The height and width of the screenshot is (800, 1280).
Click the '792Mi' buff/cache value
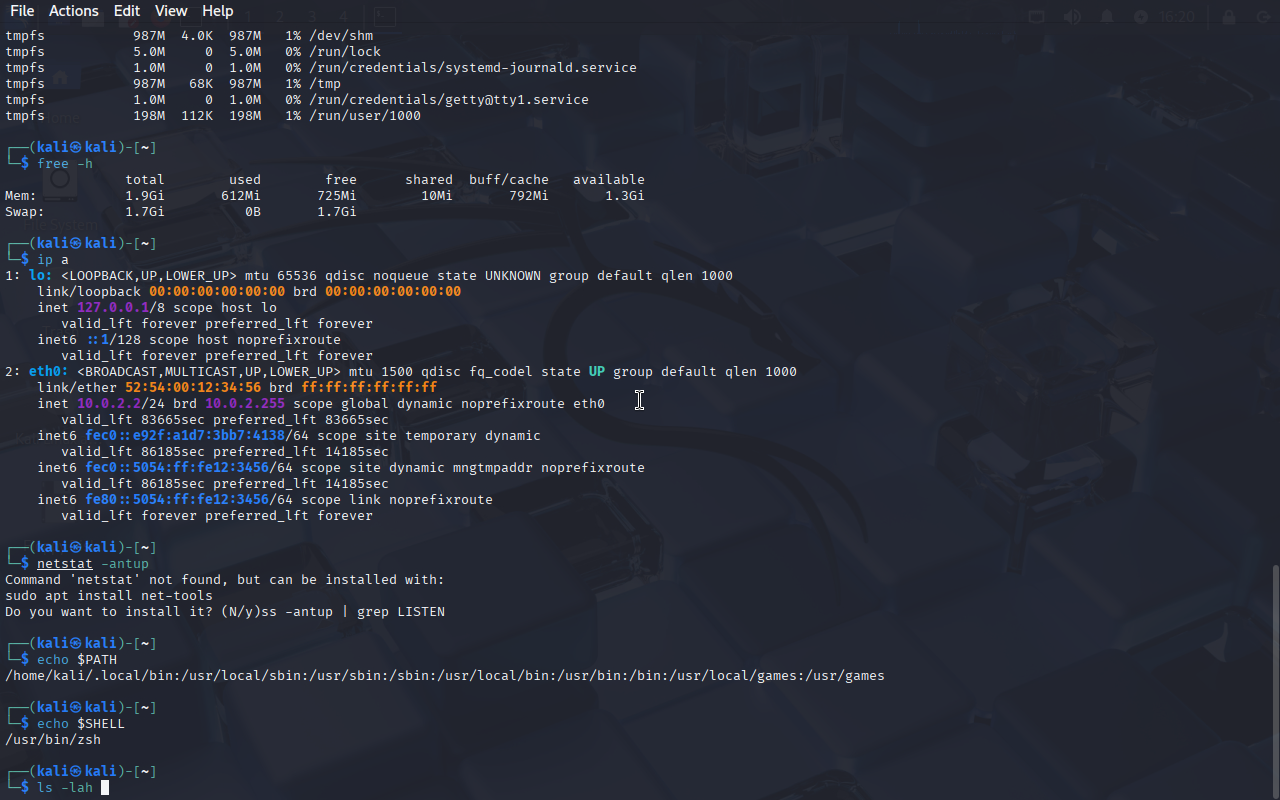(529, 196)
